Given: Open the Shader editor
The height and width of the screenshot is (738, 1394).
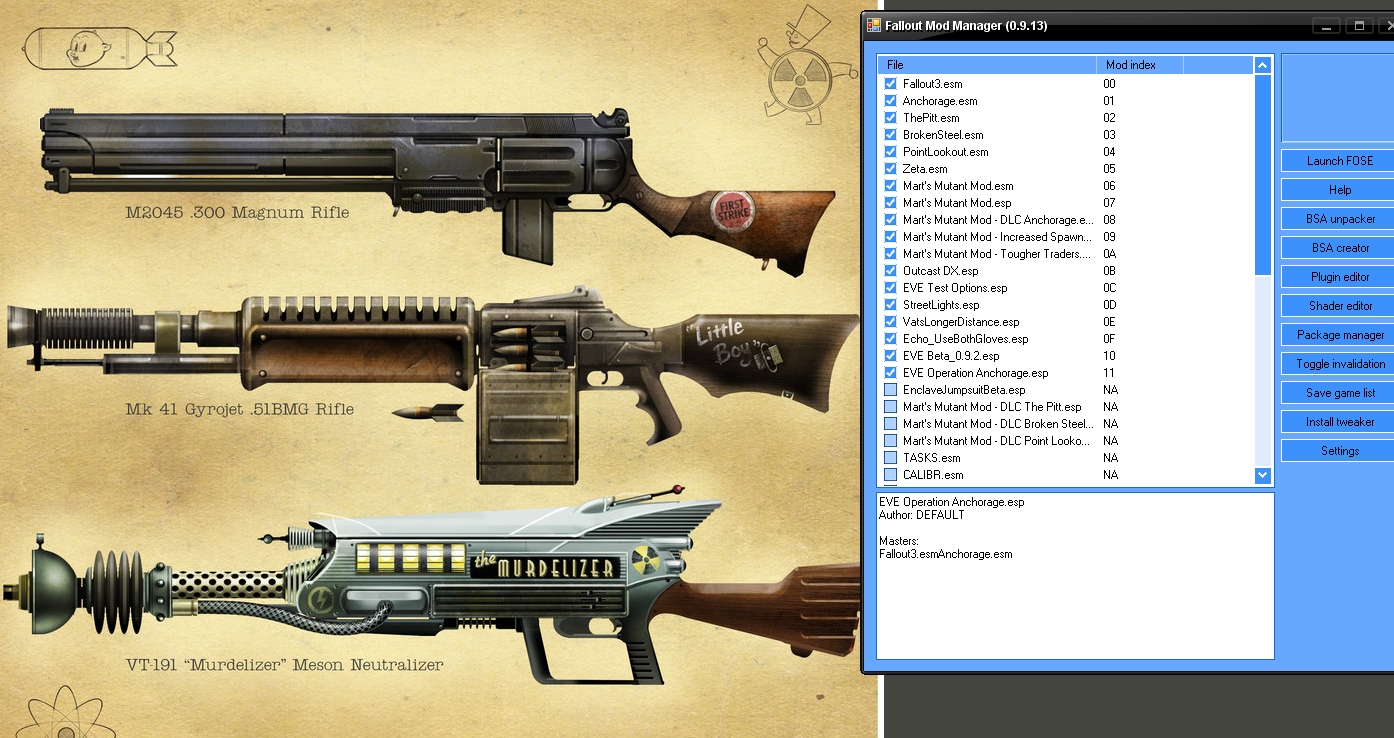Looking at the screenshot, I should [1339, 306].
